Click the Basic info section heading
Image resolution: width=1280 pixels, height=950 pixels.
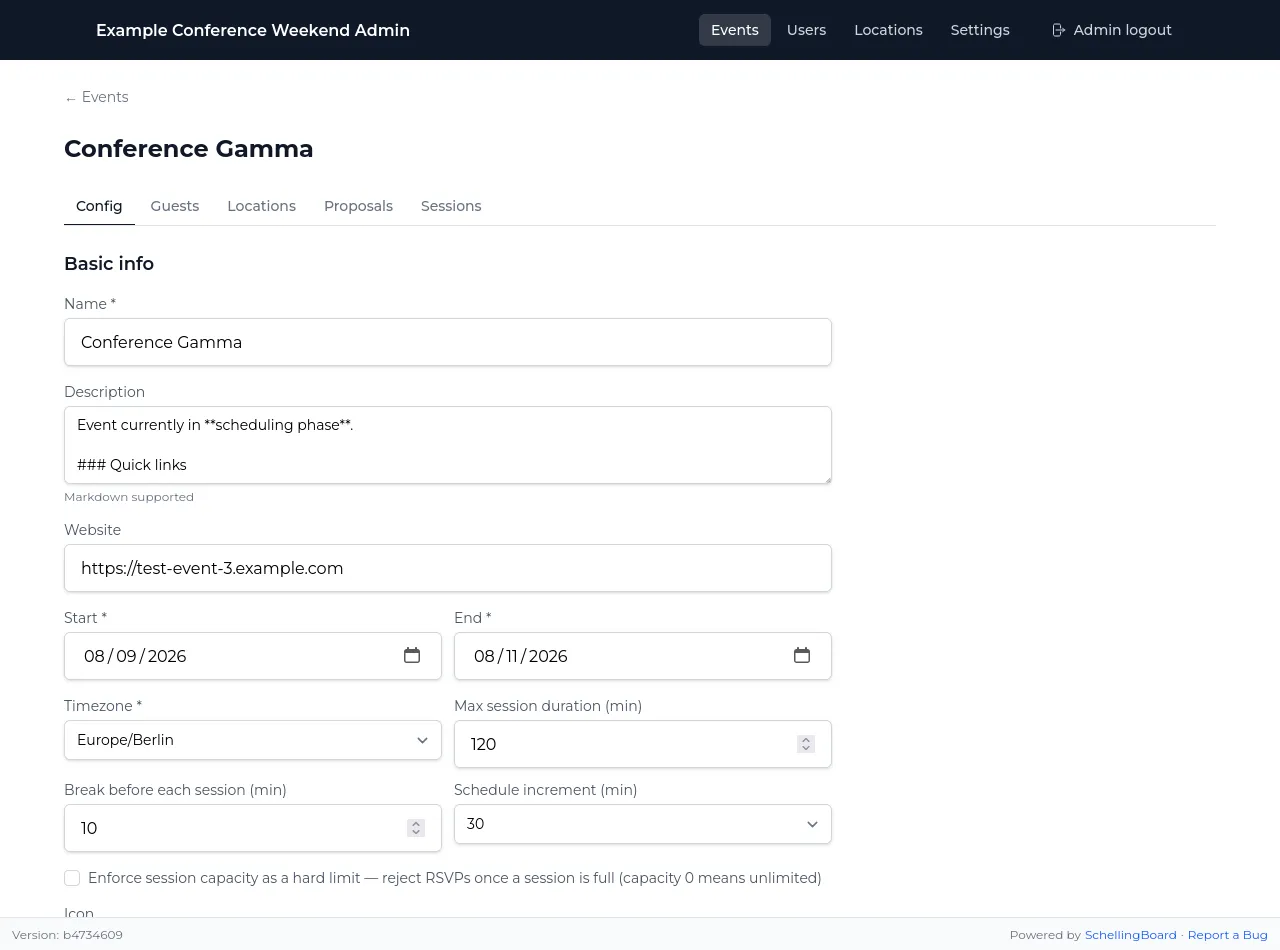click(109, 264)
